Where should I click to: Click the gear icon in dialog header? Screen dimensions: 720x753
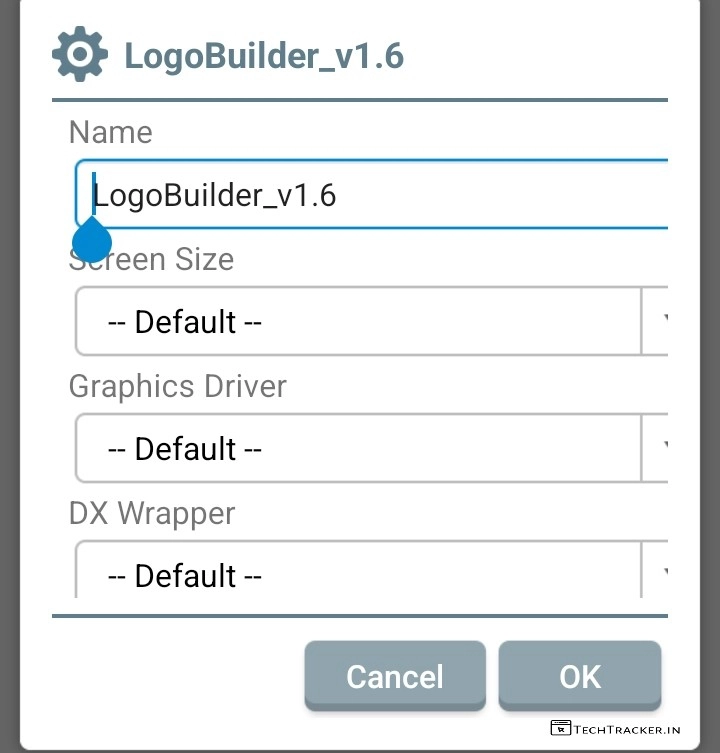pyautogui.click(x=80, y=56)
